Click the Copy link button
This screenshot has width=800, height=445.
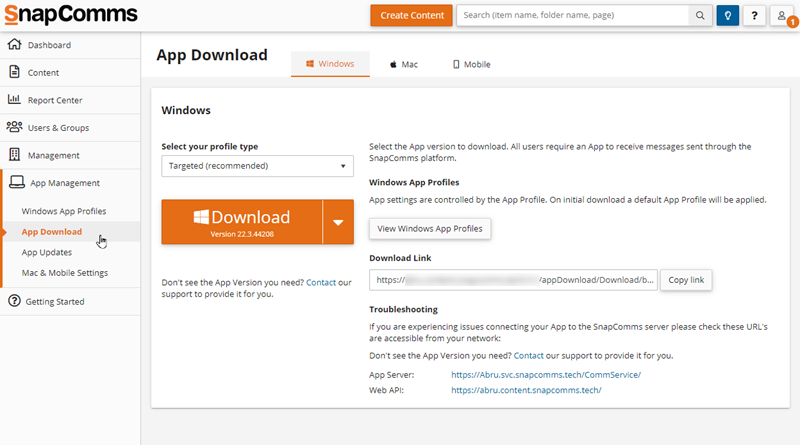pyautogui.click(x=686, y=280)
